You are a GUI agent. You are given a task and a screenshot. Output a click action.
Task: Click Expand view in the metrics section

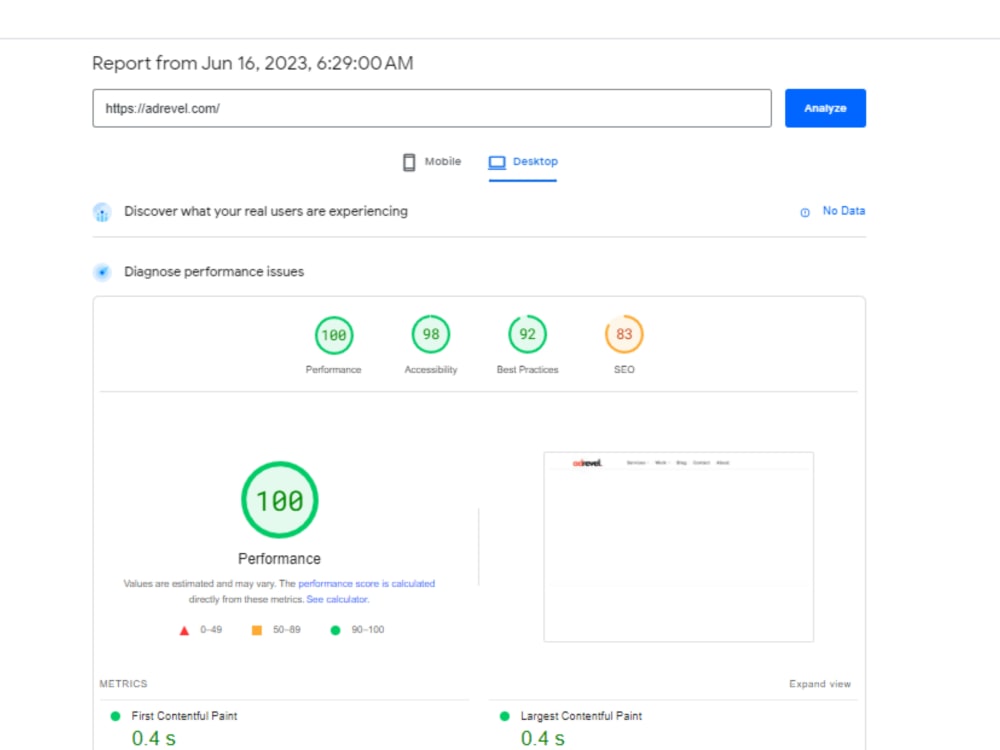click(x=820, y=684)
